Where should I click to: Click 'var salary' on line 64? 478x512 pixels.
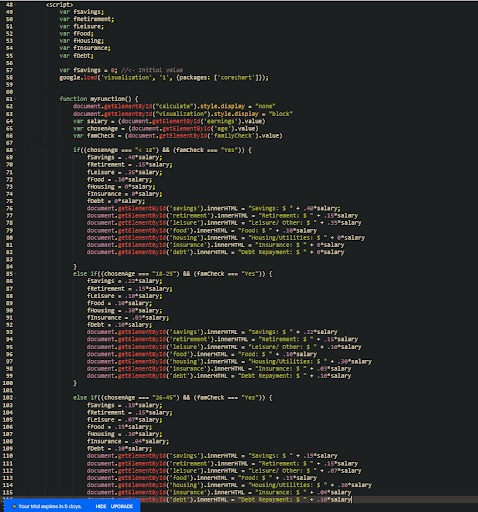[90, 121]
